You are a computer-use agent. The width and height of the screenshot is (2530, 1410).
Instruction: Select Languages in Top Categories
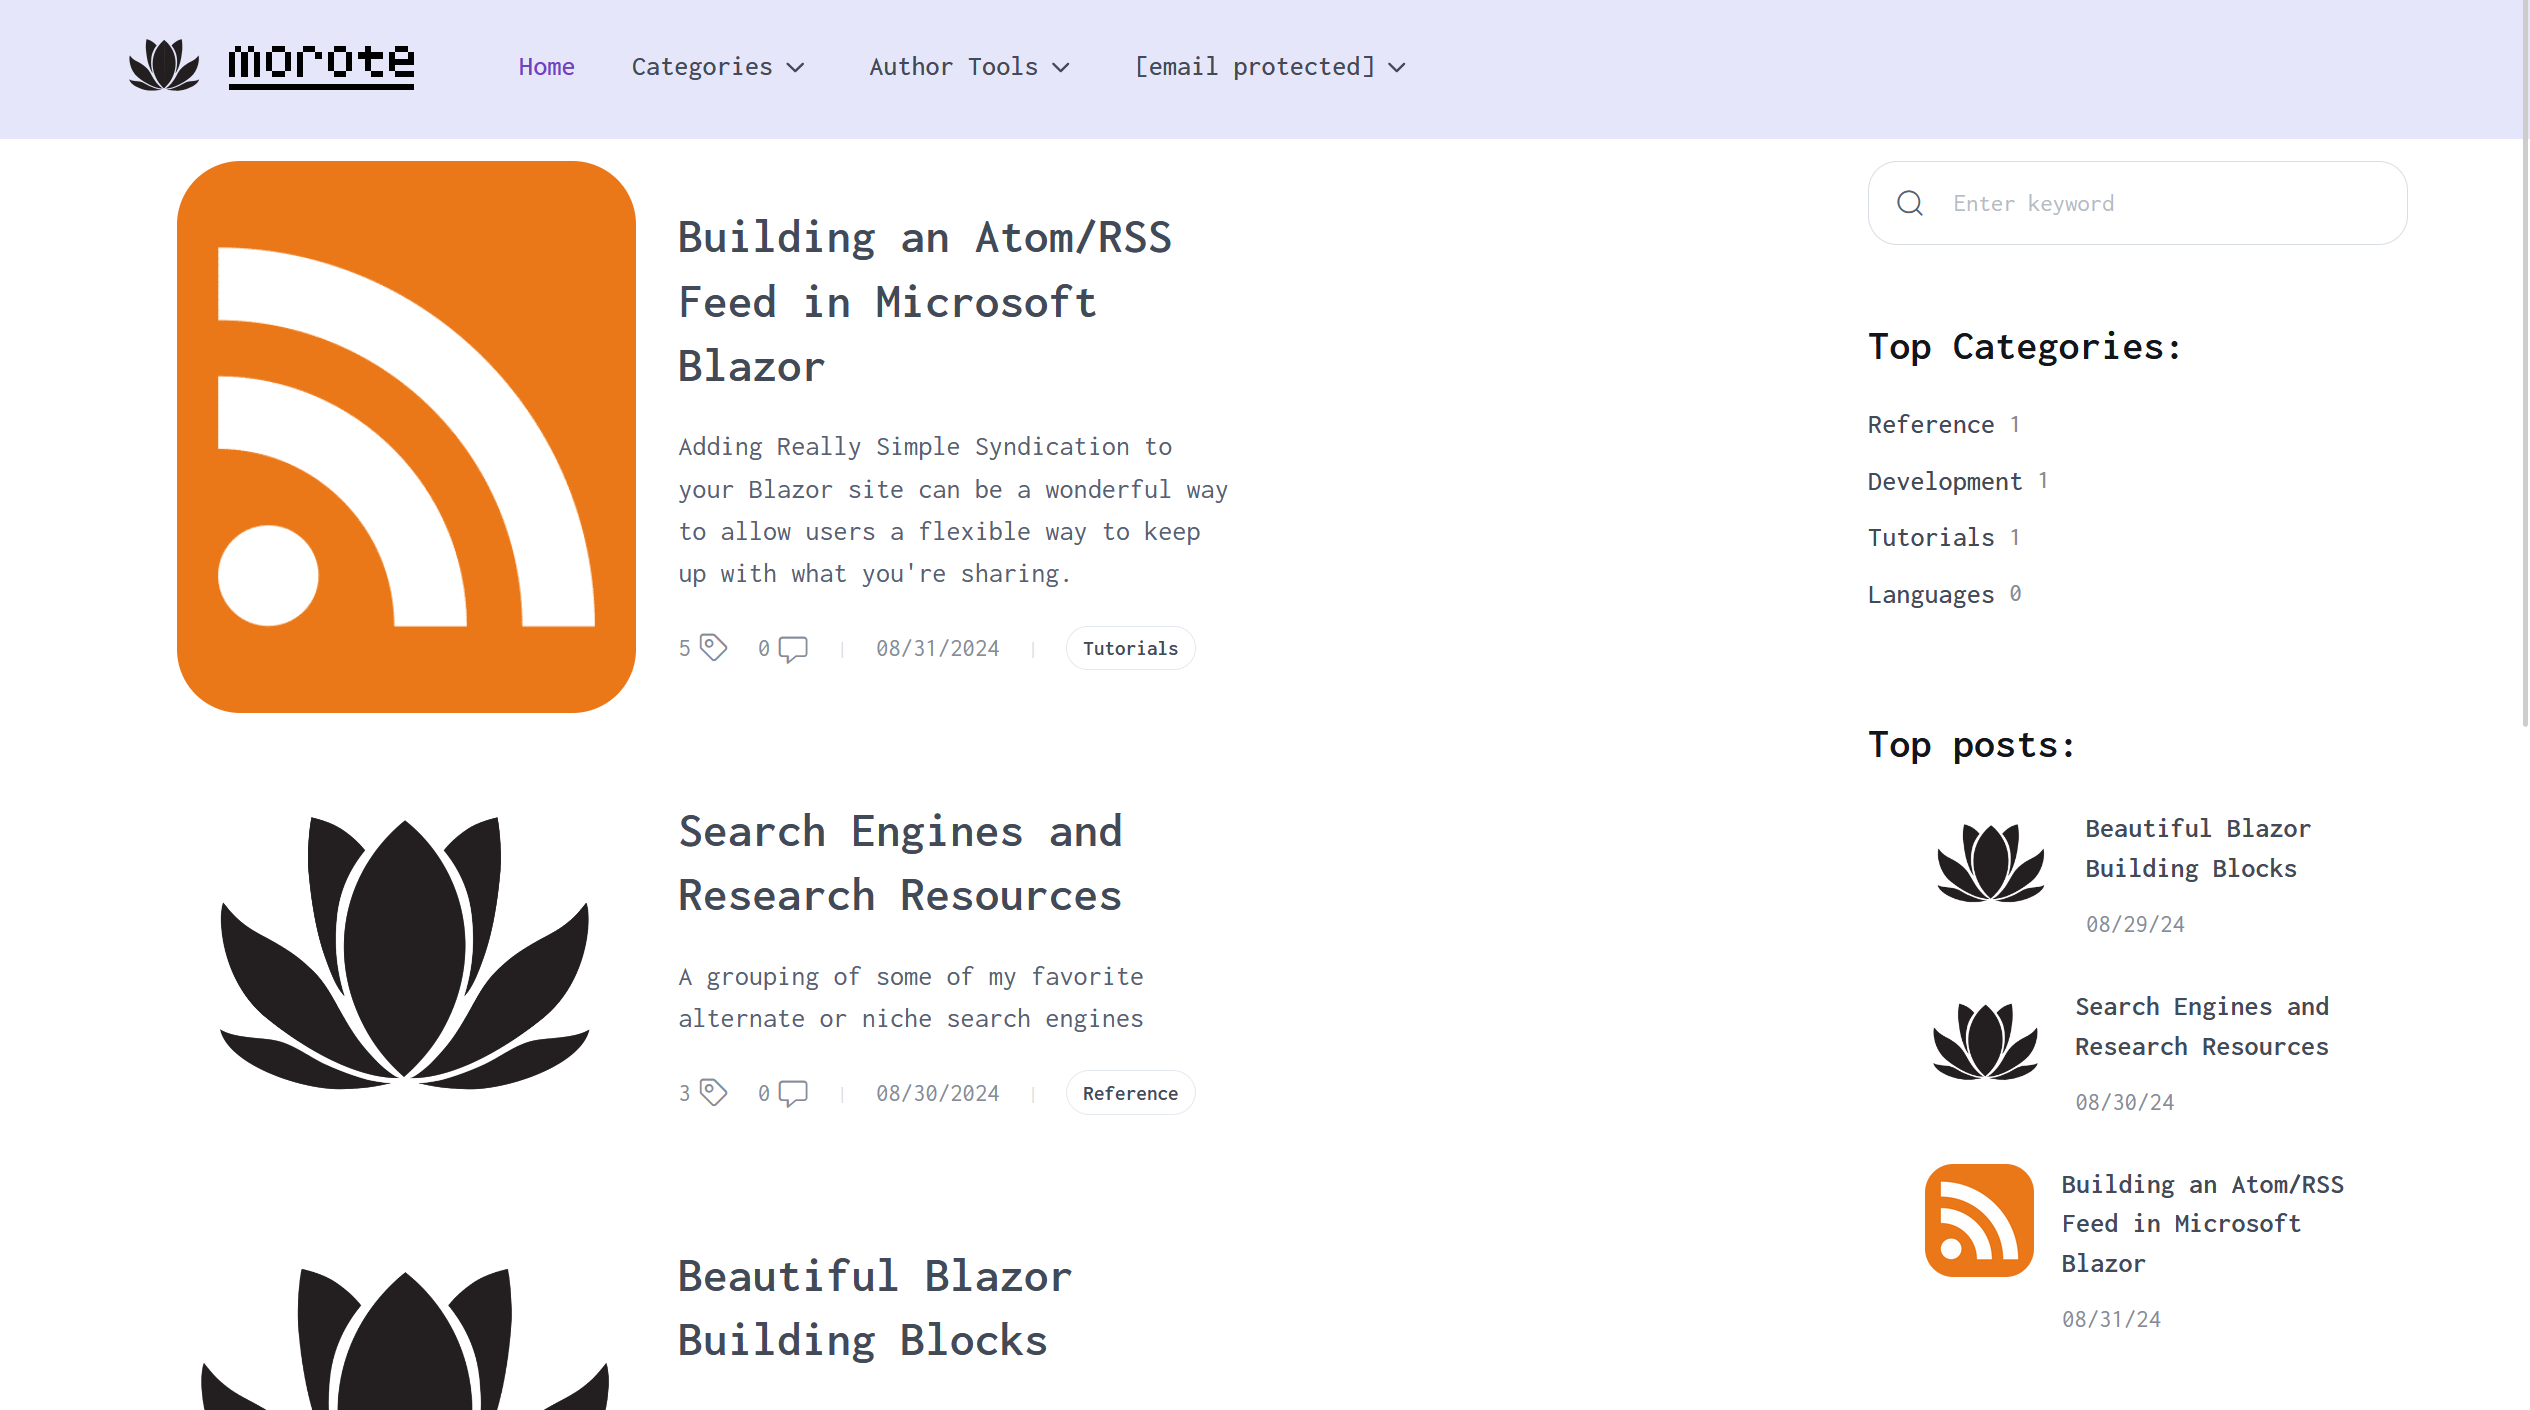[x=1931, y=594]
